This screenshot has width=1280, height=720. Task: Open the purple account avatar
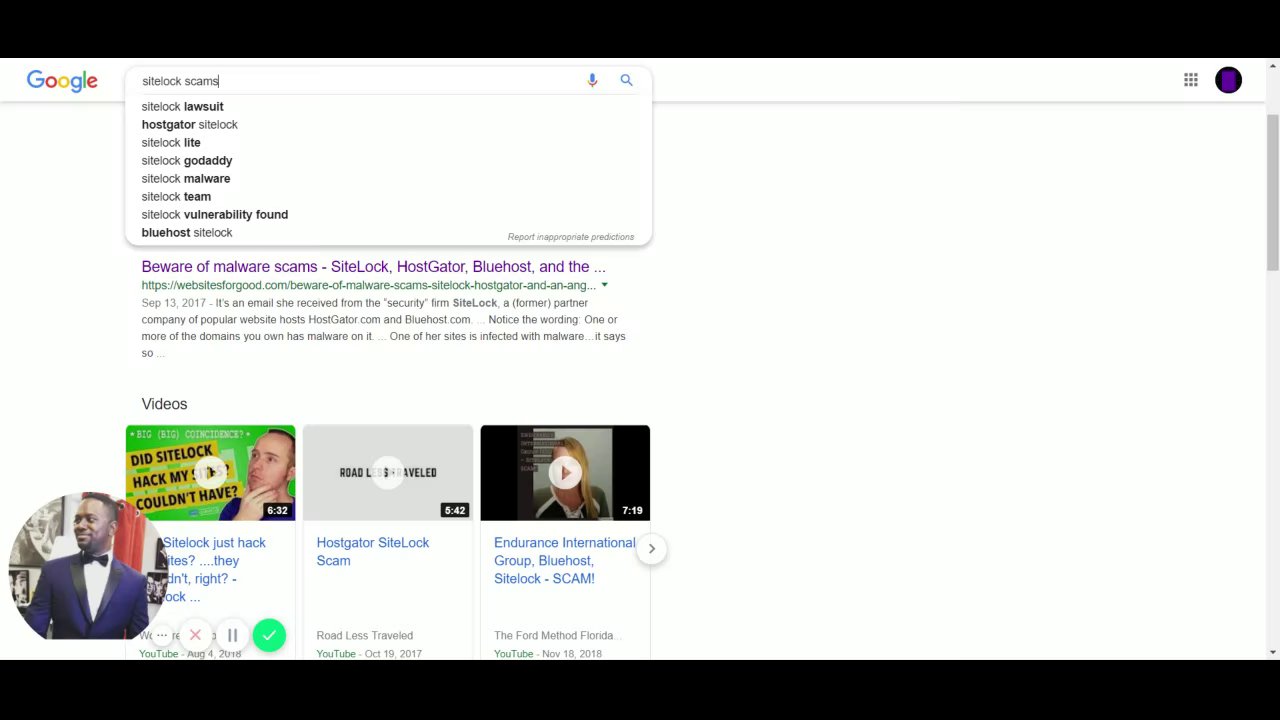pyautogui.click(x=1228, y=80)
